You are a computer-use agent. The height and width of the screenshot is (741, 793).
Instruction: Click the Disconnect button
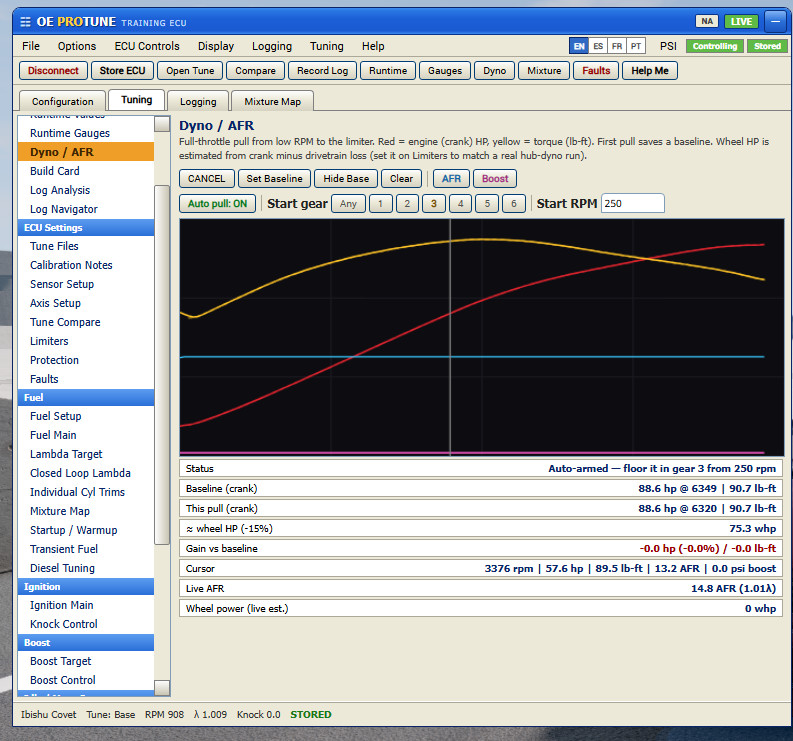tap(53, 70)
